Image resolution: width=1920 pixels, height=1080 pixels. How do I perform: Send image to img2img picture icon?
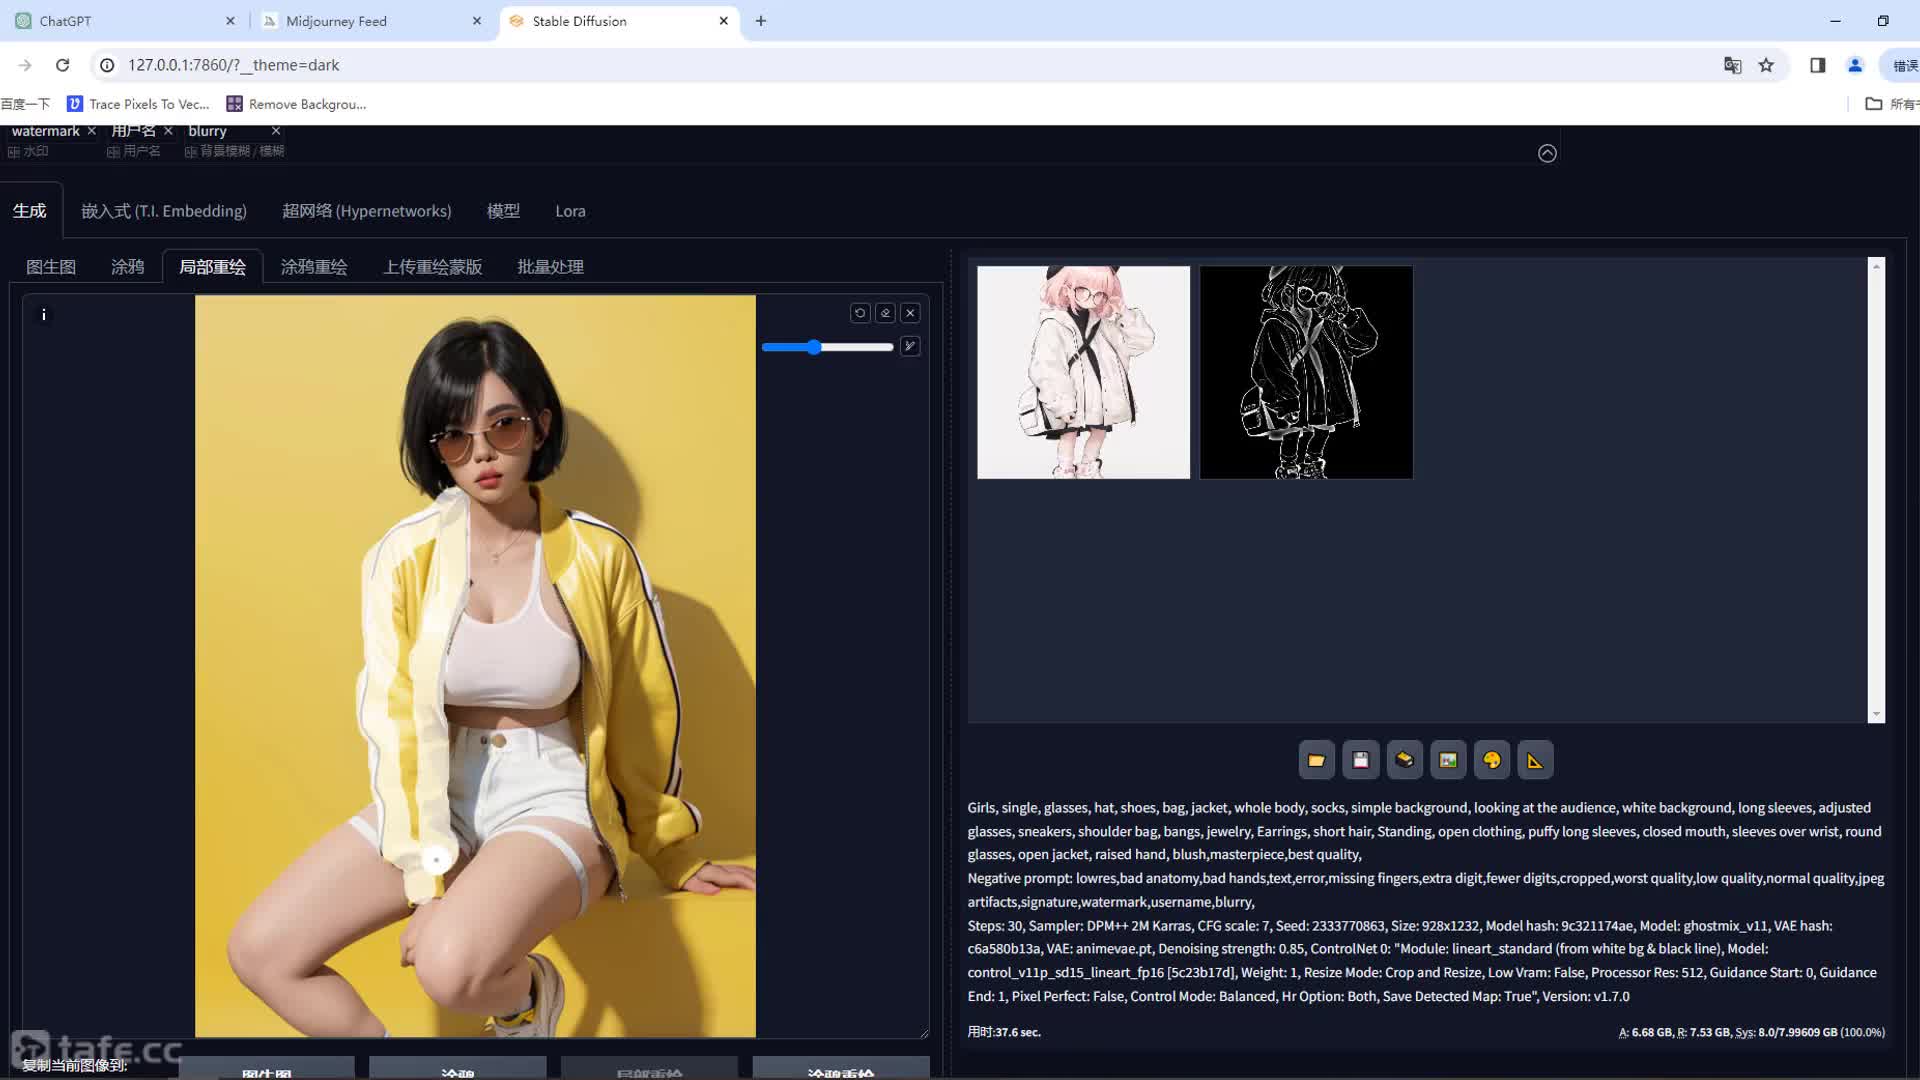[1448, 760]
